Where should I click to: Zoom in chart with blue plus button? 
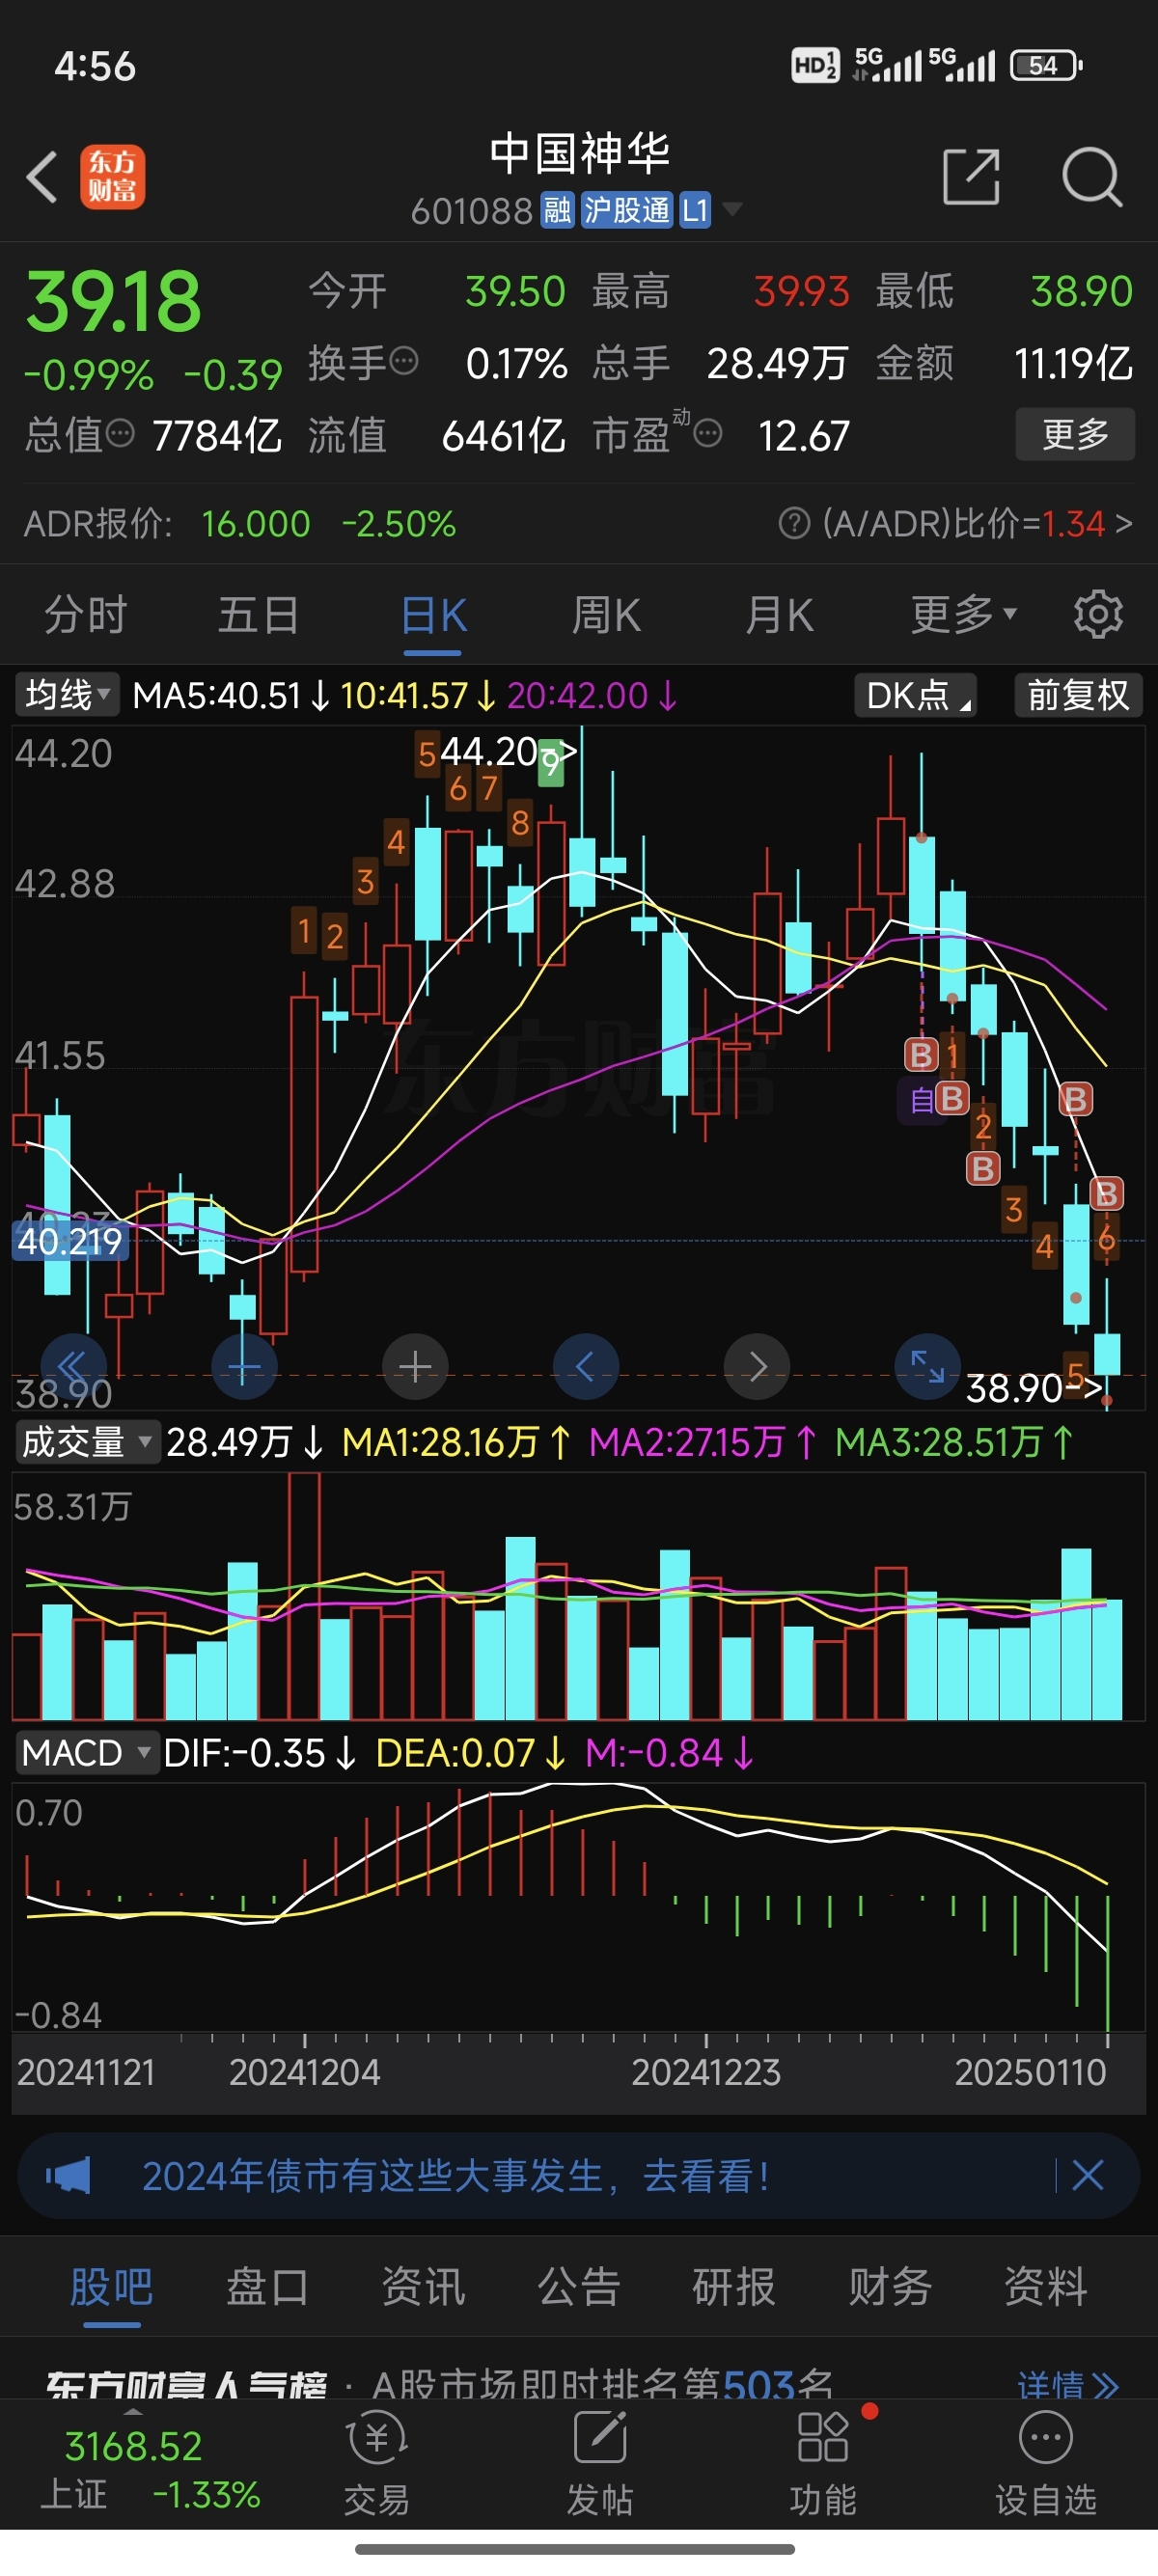[244, 1366]
